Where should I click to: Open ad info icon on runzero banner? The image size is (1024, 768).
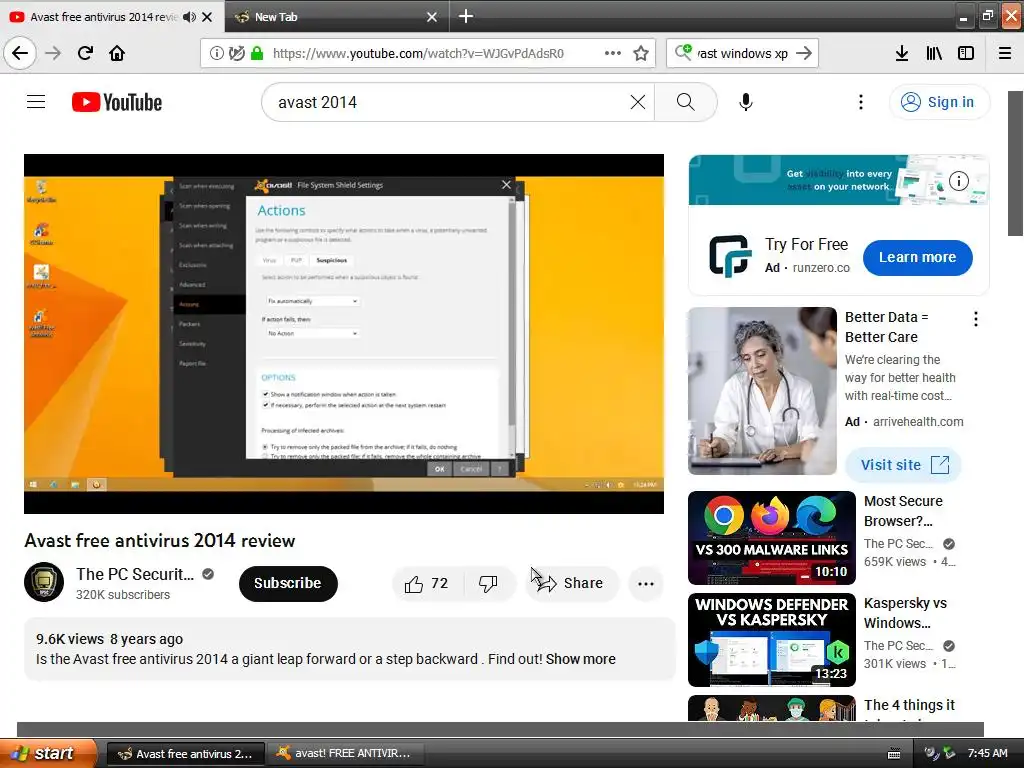click(x=959, y=181)
